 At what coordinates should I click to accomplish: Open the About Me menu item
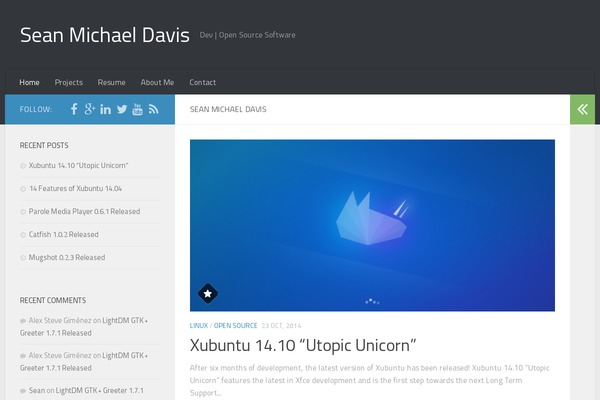[x=157, y=82]
